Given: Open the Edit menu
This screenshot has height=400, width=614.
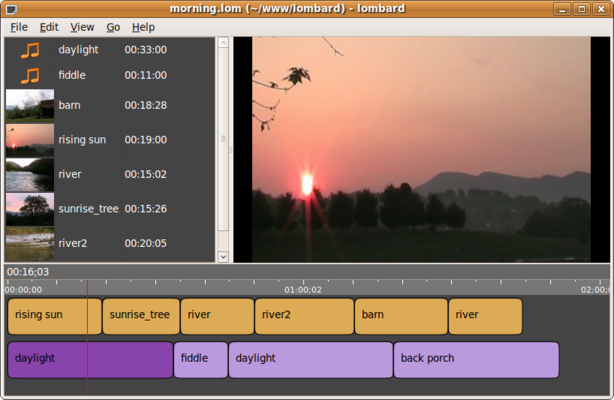Looking at the screenshot, I should click(49, 27).
